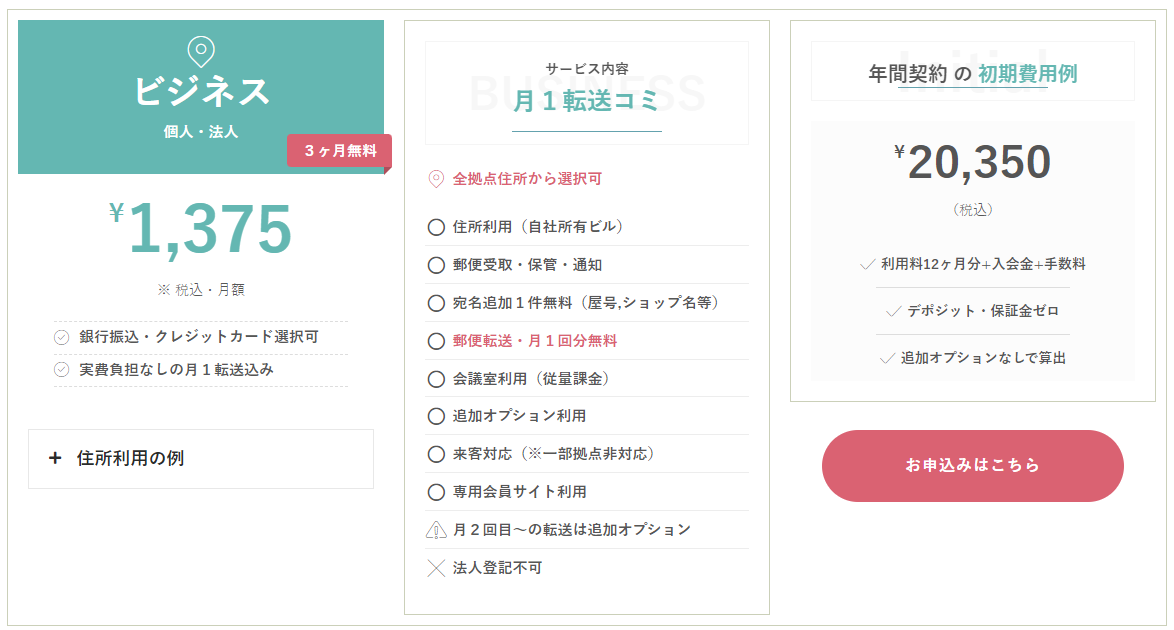This screenshot has height=630, width=1174.
Task: Click the checkmark icon next to デポジット・保証金ゼロ
Action: 893,312
